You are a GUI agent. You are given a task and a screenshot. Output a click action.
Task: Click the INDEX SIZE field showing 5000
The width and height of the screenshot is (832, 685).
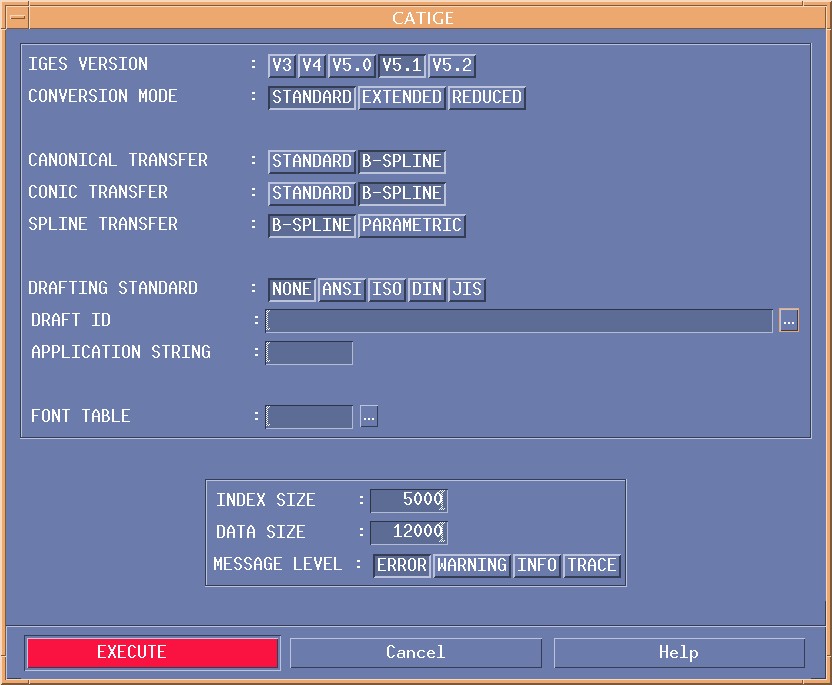click(409, 500)
